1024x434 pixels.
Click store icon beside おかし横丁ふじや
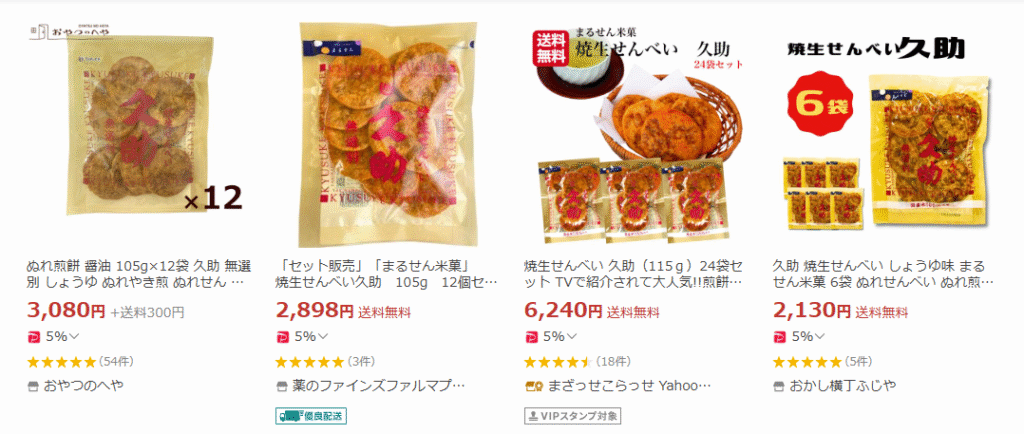click(x=778, y=386)
